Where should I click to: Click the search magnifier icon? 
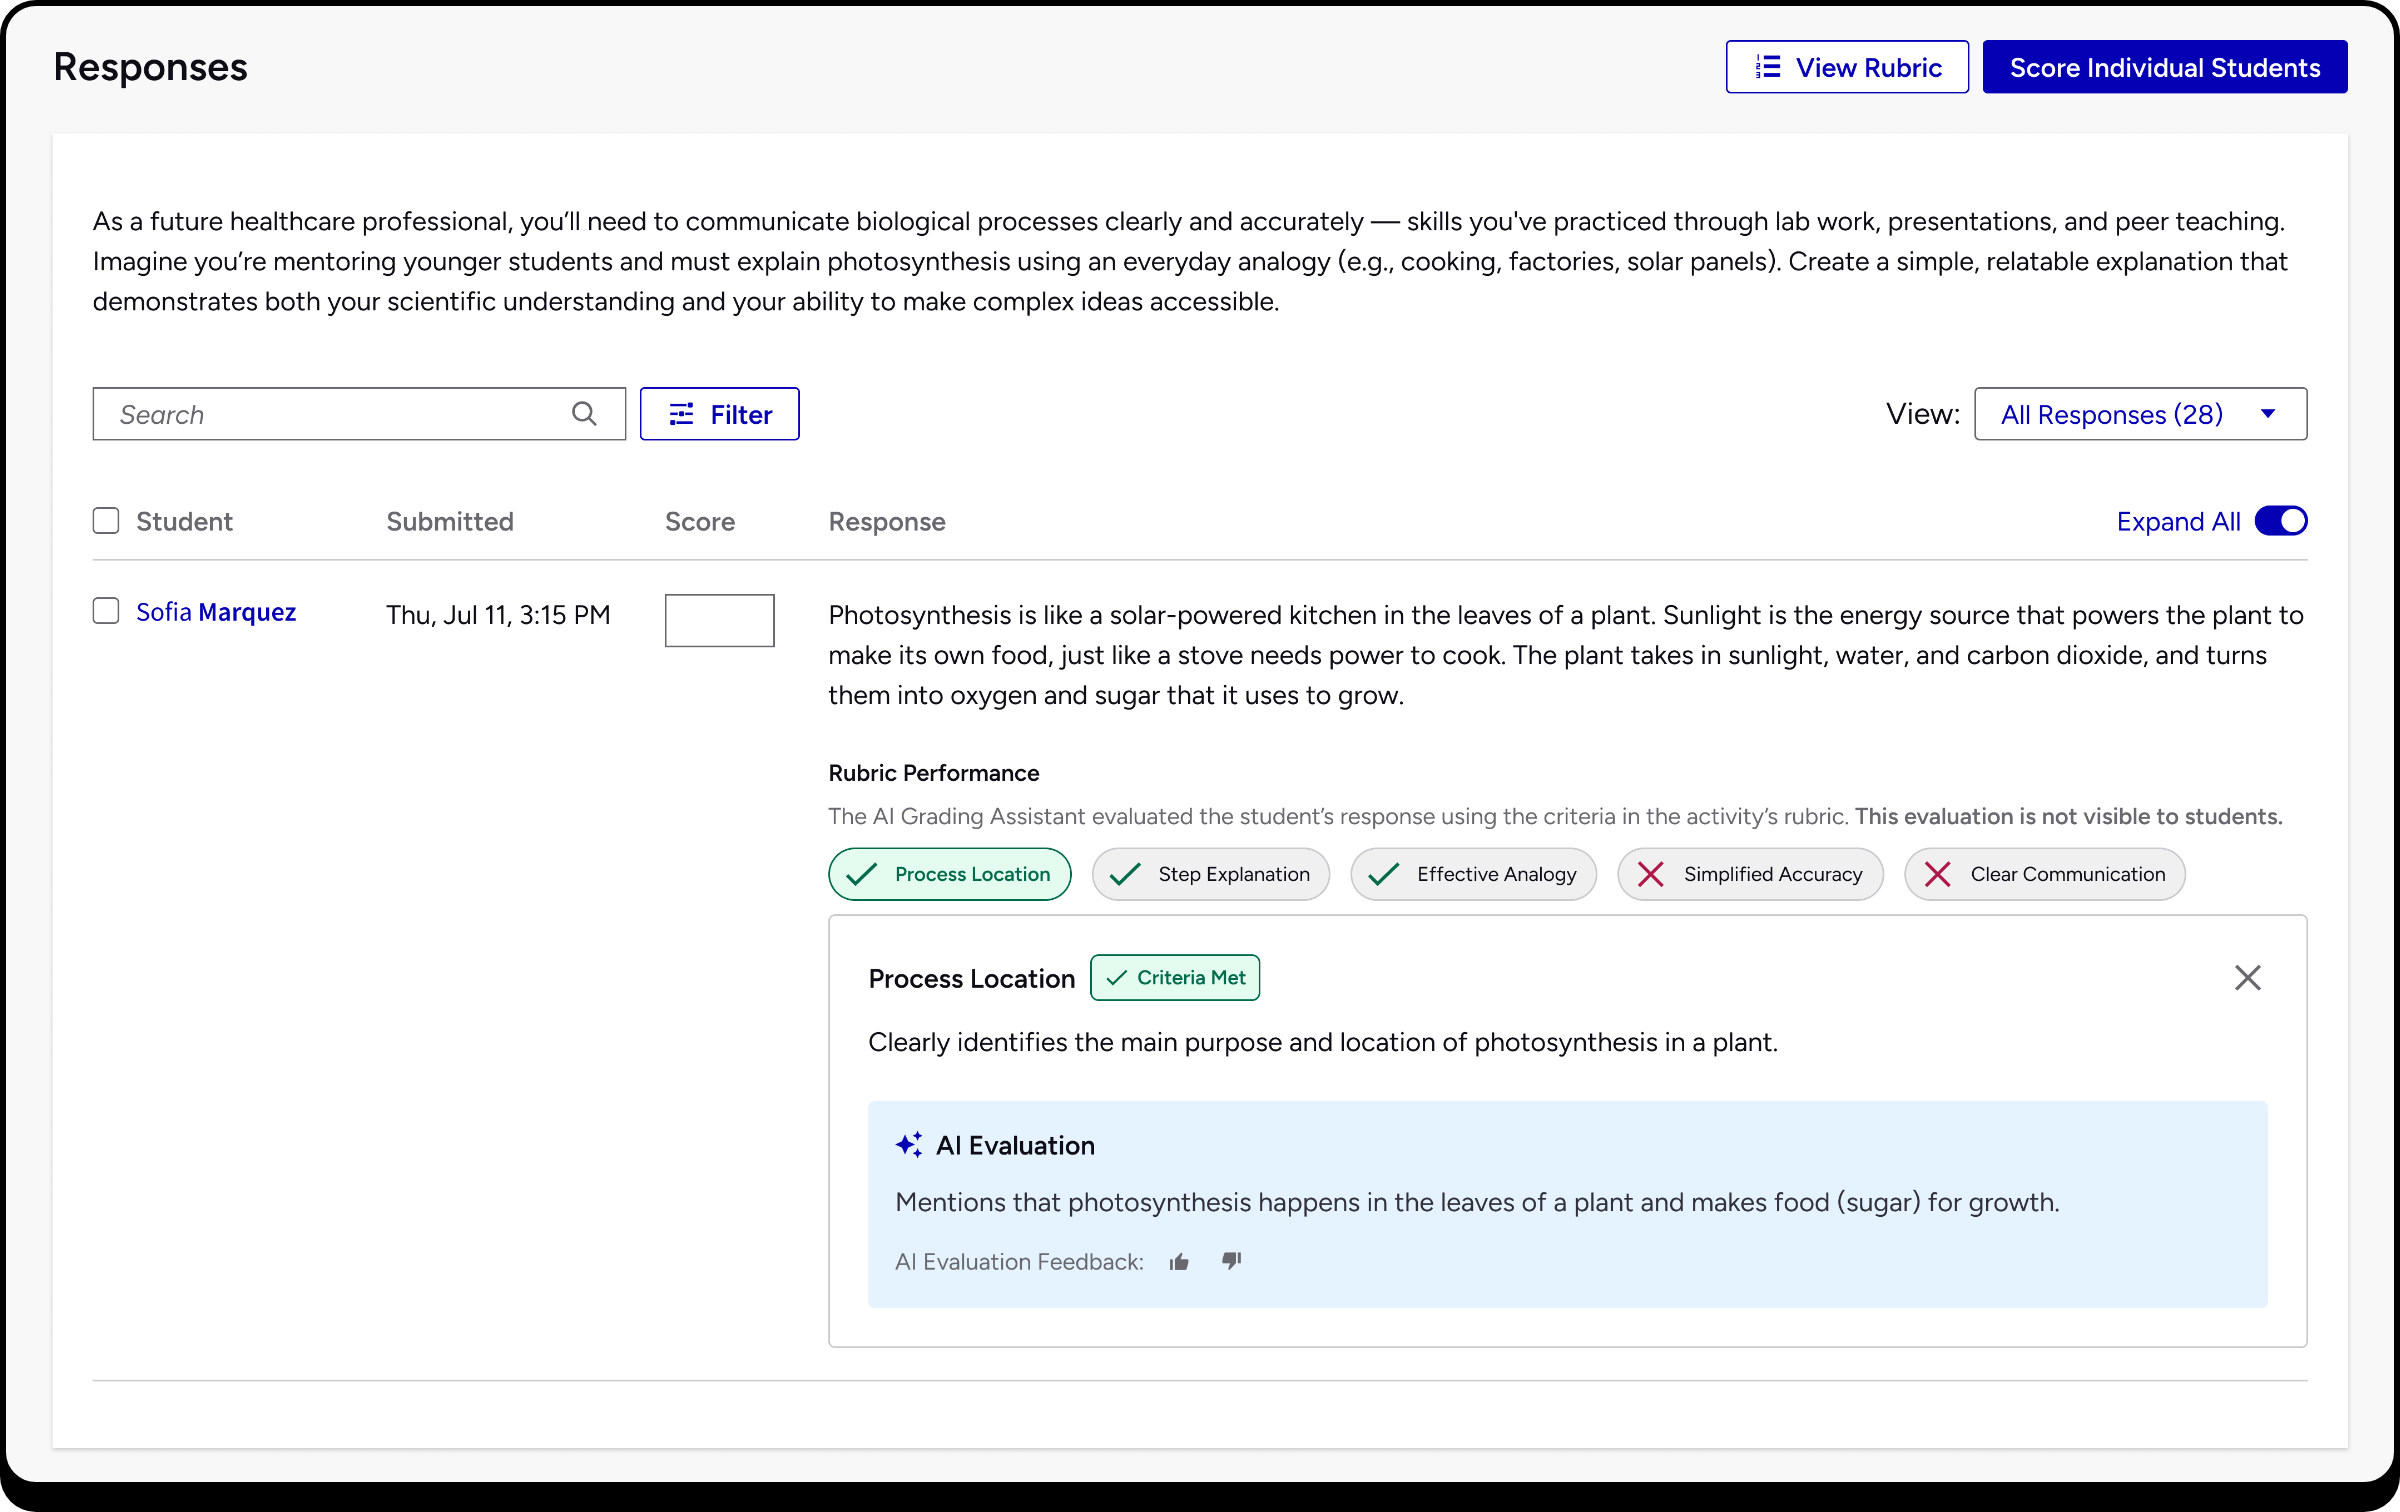[584, 414]
